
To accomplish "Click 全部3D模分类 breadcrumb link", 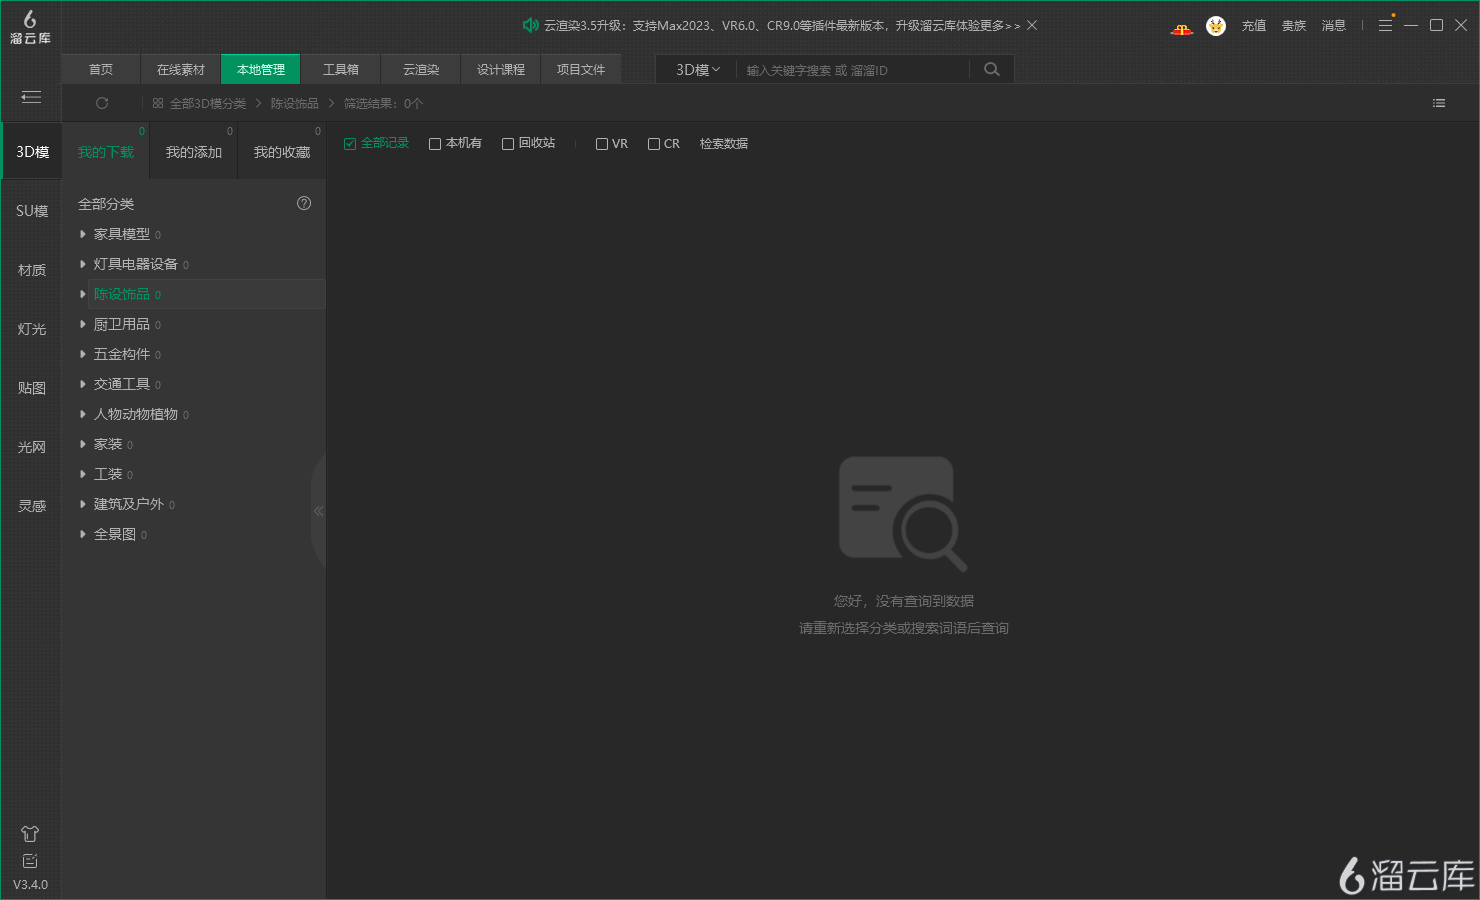I will 208,104.
